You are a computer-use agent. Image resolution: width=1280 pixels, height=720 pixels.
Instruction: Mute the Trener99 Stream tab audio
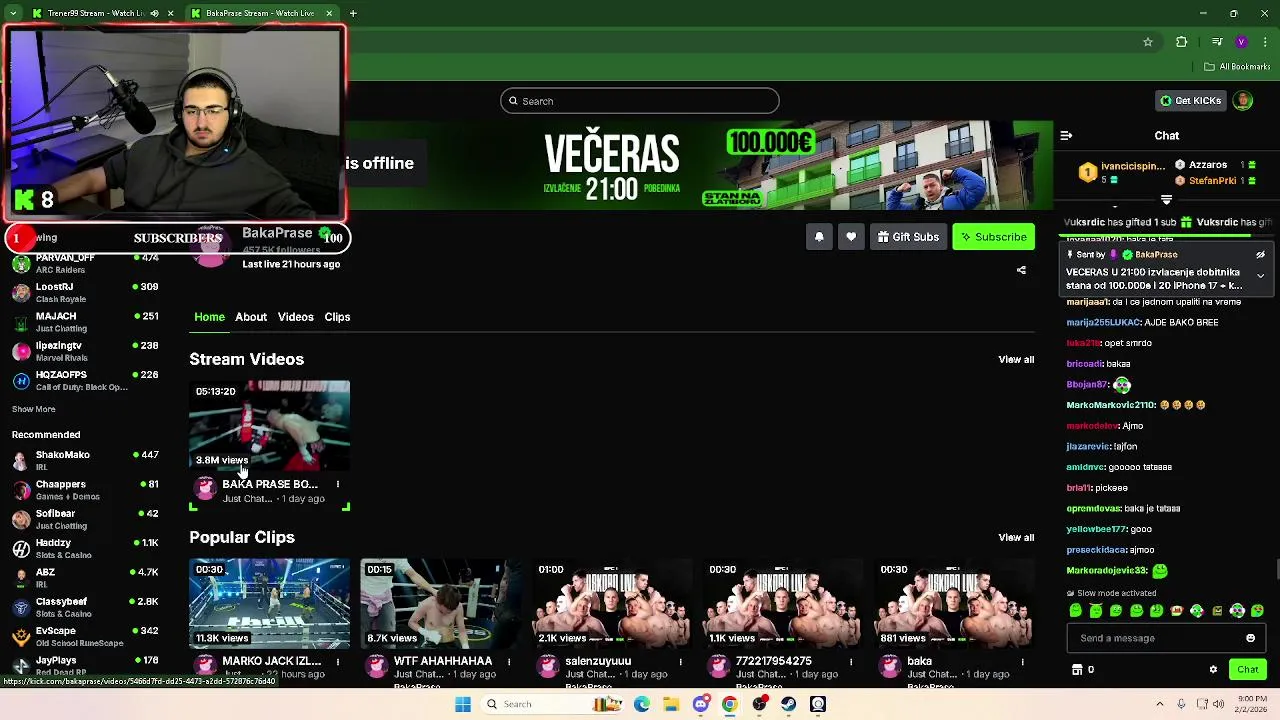pos(154,13)
